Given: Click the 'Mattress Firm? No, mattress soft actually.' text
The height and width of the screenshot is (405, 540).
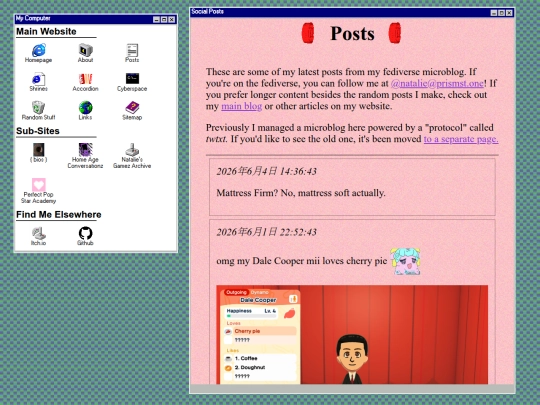Looking at the screenshot, I should click(301, 193).
